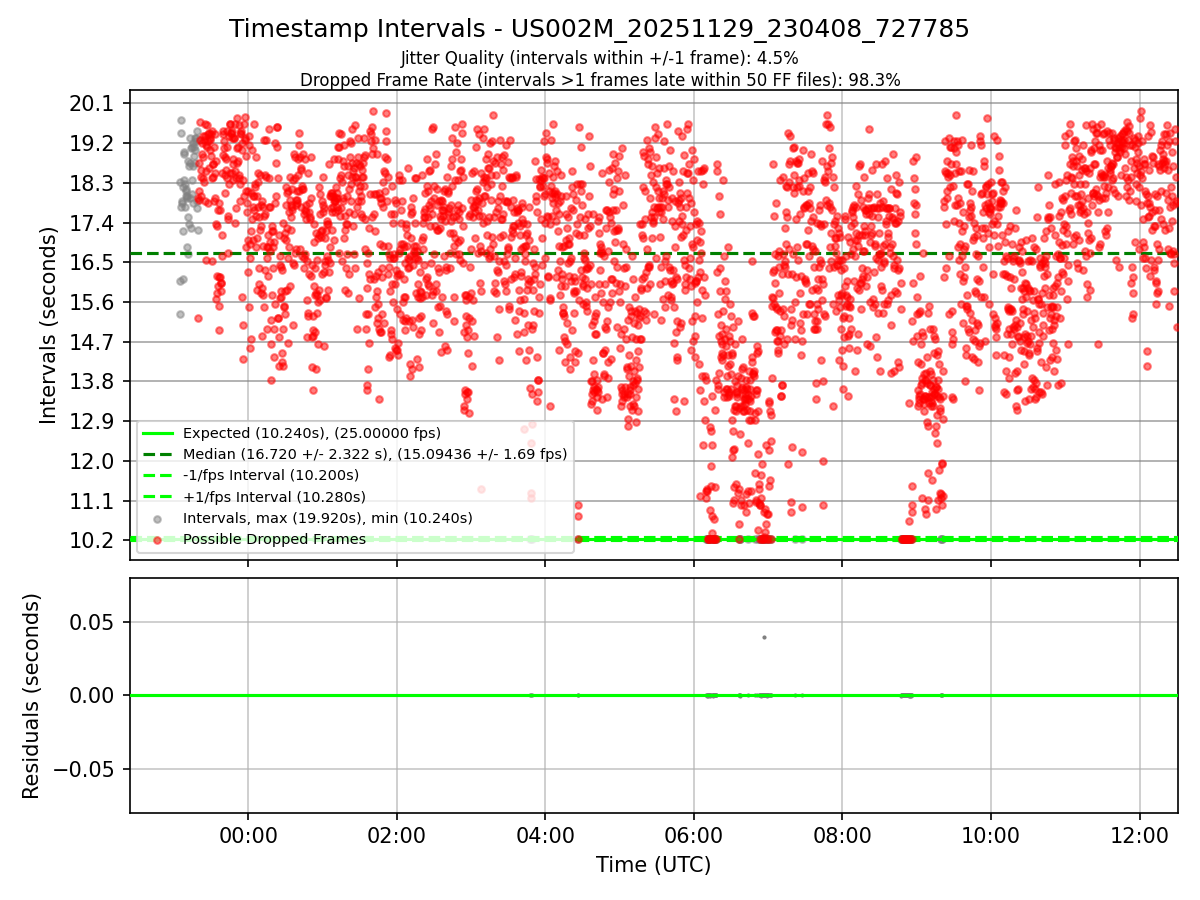This screenshot has width=1200, height=900.
Task: Click the 17.4 y-axis tick label
Action: click(x=93, y=223)
